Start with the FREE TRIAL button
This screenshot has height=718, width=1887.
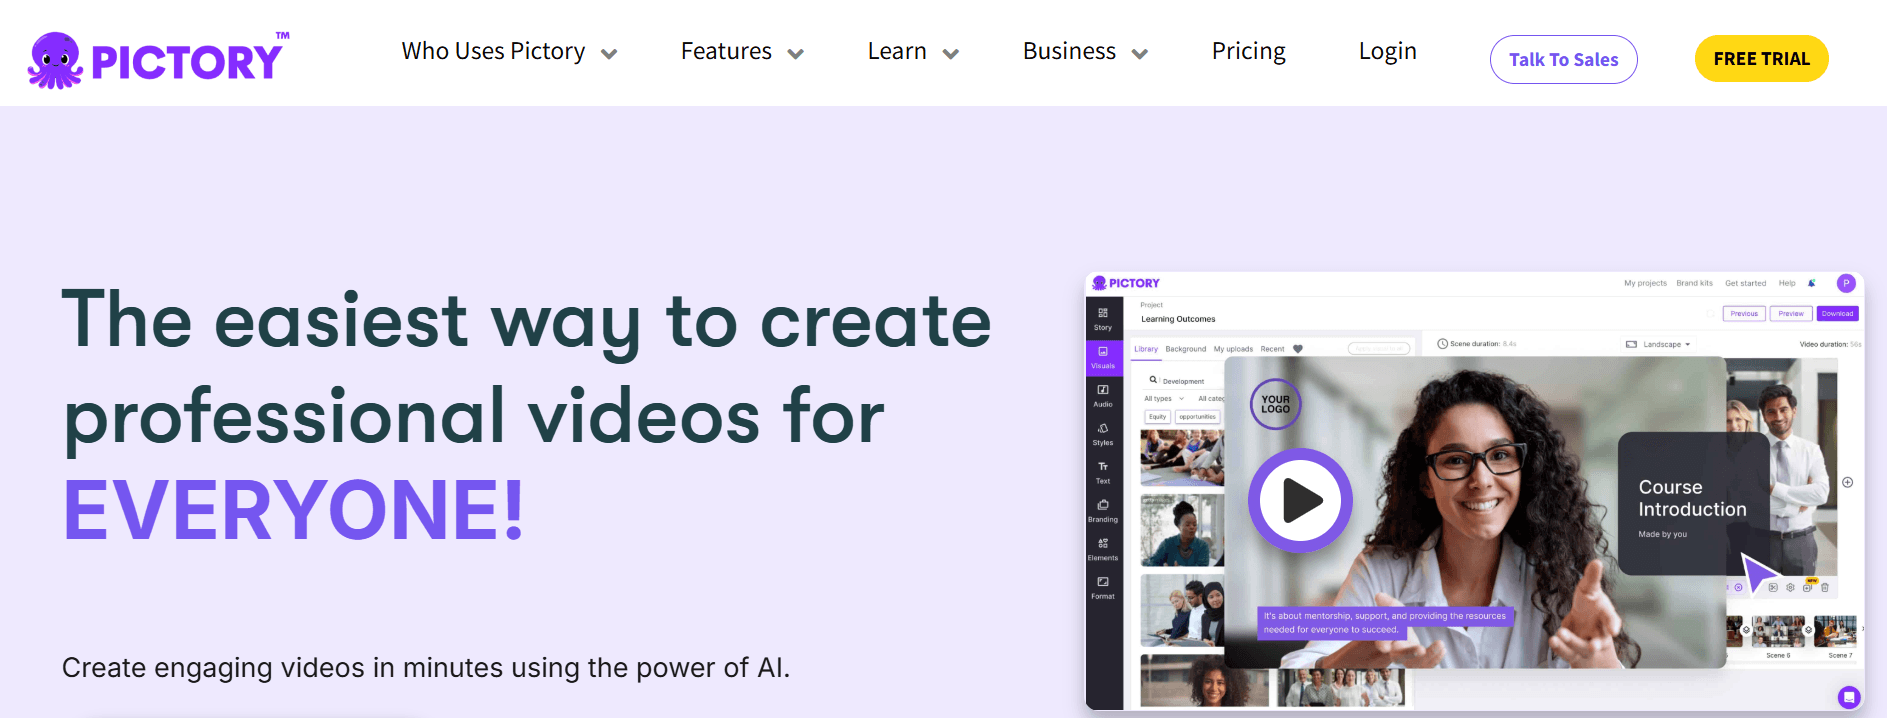[1761, 59]
